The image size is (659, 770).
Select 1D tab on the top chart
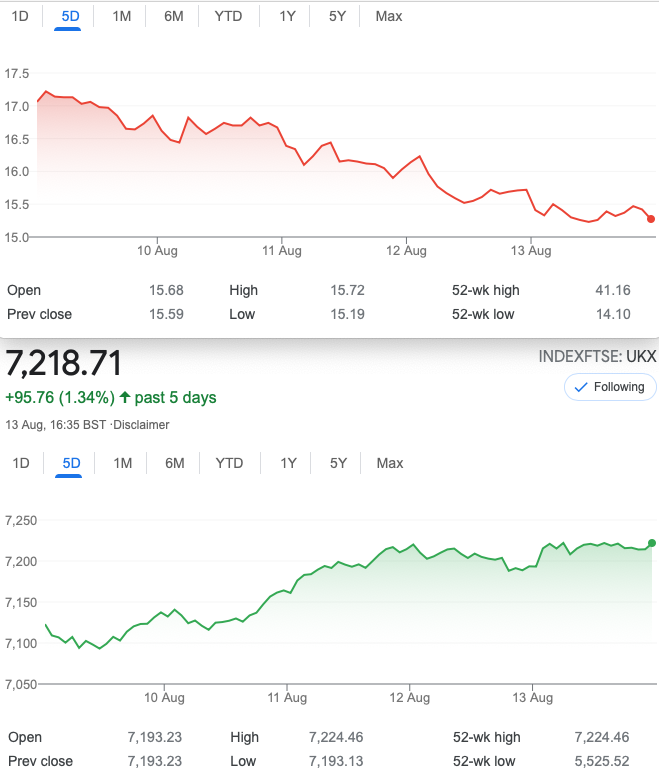[21, 16]
